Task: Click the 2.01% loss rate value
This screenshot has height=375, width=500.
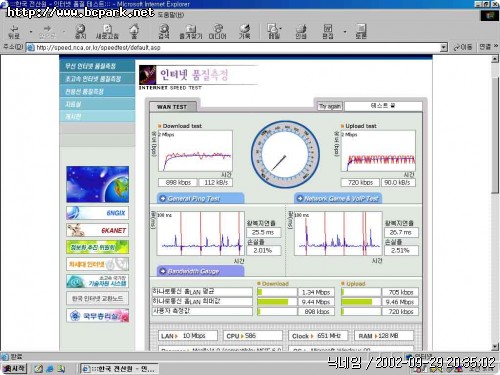Action: tap(263, 250)
